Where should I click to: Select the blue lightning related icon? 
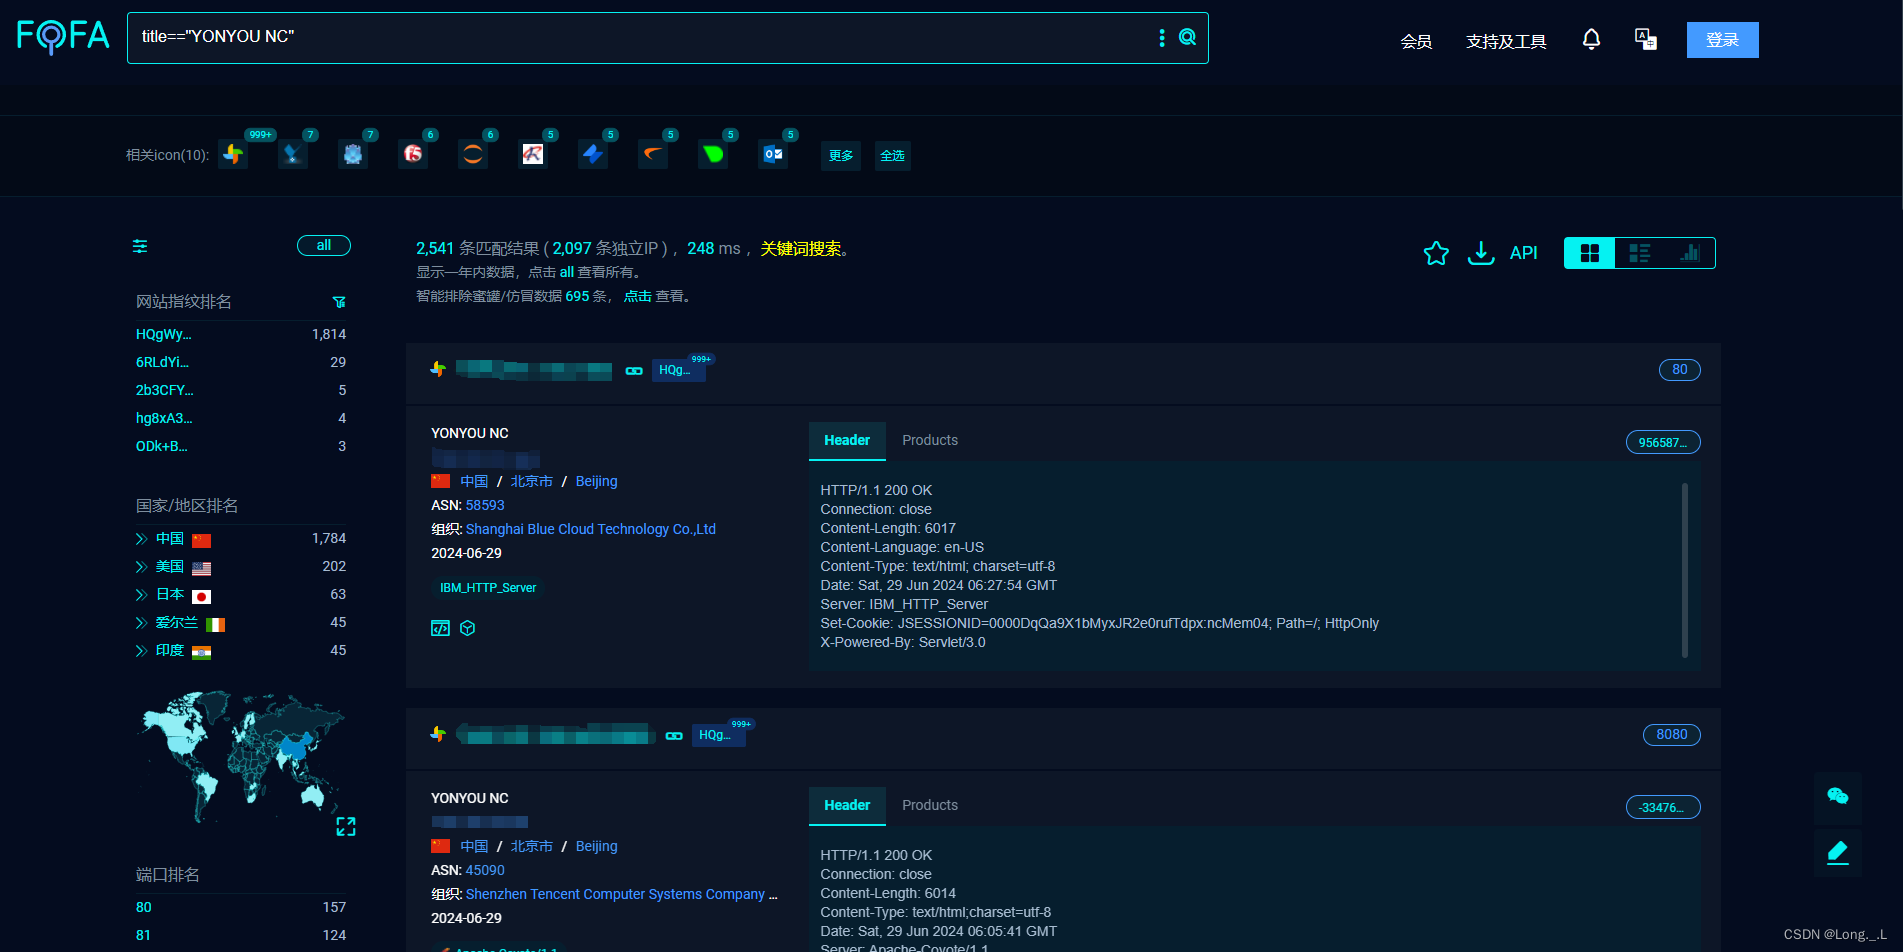point(593,154)
